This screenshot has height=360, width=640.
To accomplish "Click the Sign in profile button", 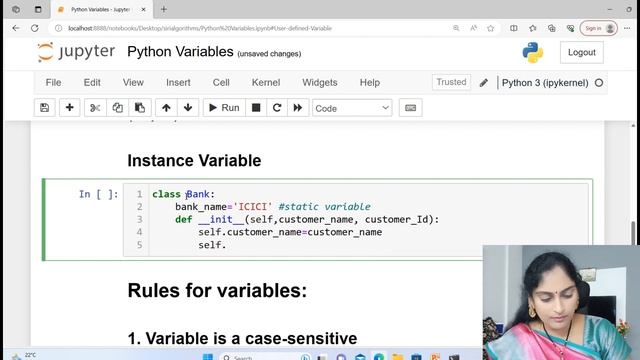I will pos(599,28).
